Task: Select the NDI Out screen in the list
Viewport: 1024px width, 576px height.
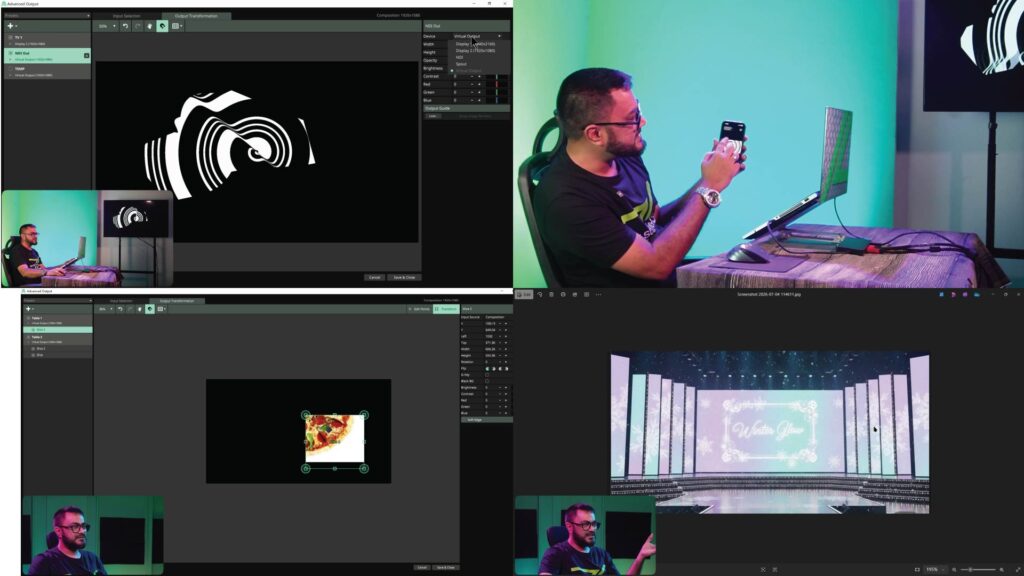Action: (47, 56)
